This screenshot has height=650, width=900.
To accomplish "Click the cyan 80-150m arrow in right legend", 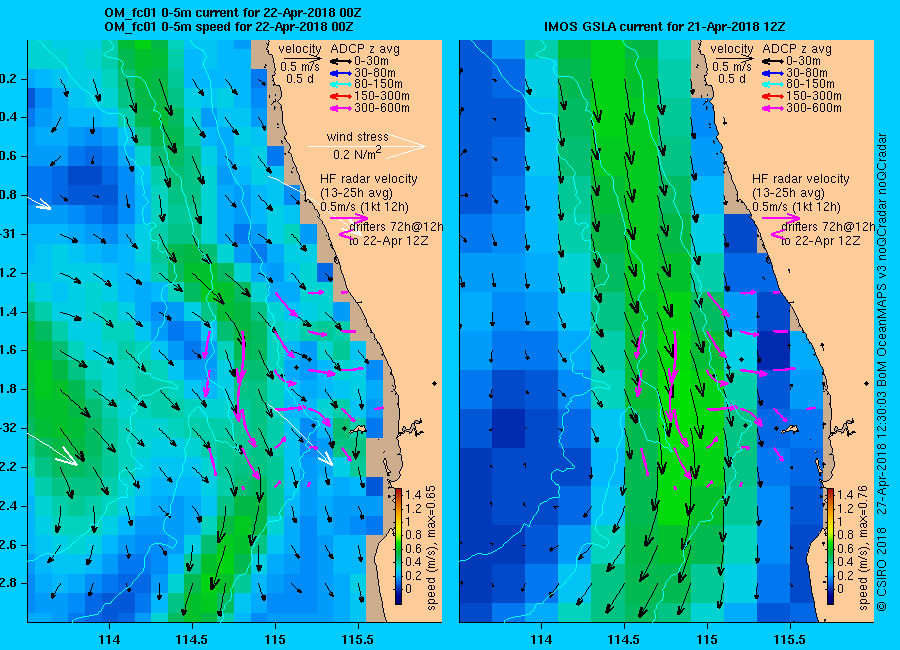I will coord(773,84).
